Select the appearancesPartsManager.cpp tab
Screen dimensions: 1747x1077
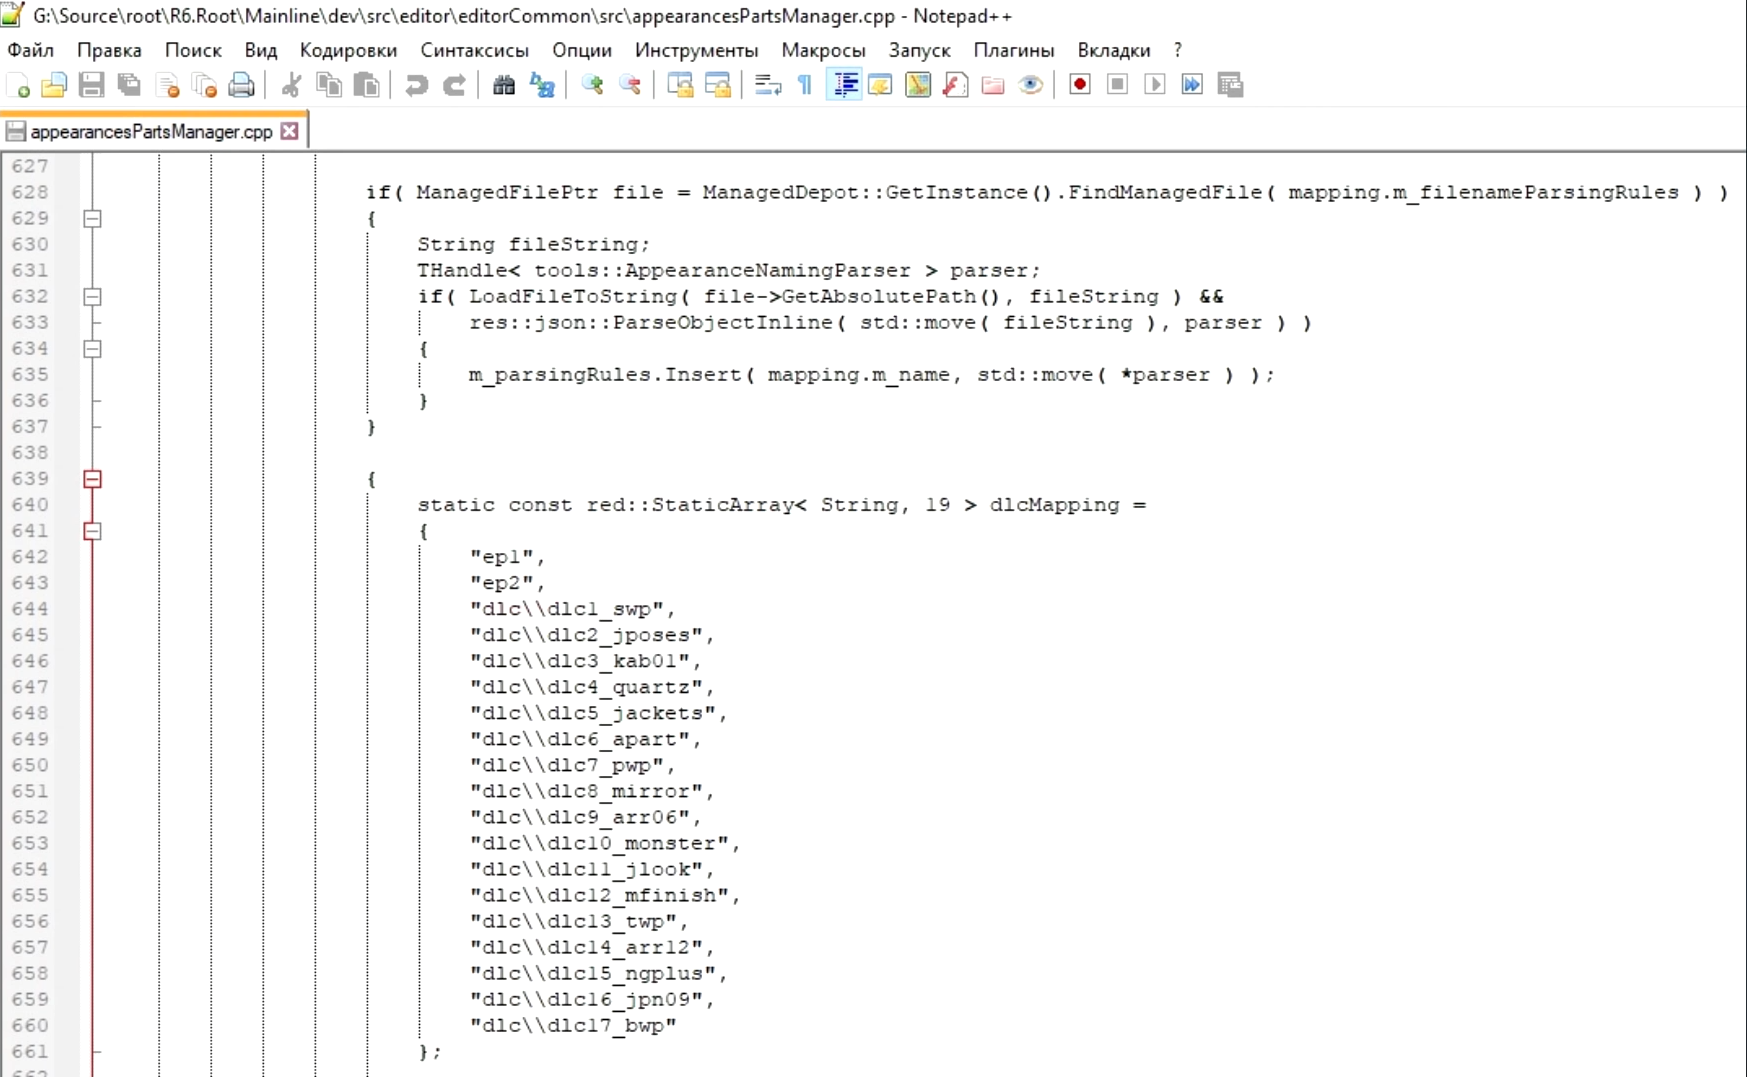tap(151, 132)
